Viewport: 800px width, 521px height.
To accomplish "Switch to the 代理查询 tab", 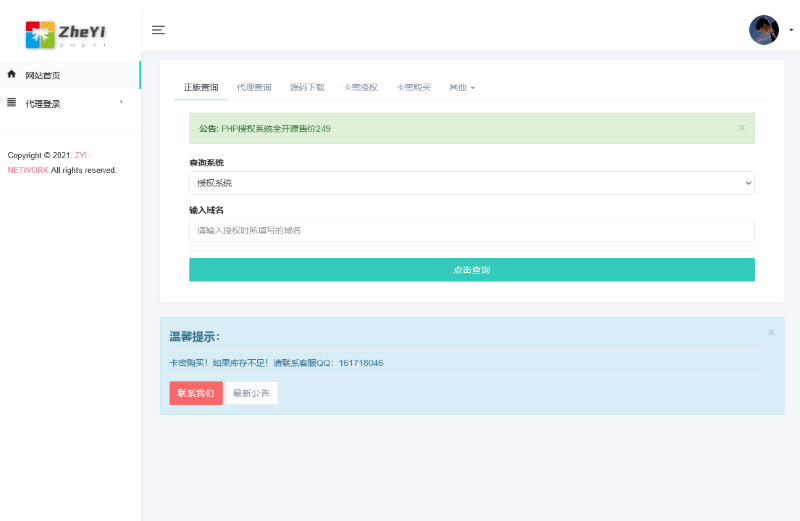I will click(254, 88).
